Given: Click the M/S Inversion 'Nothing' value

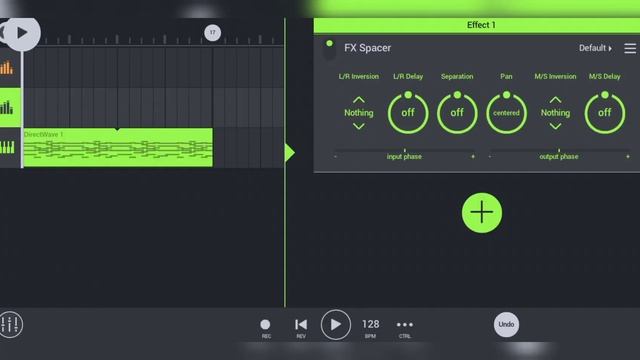Looking at the screenshot, I should 555,113.
